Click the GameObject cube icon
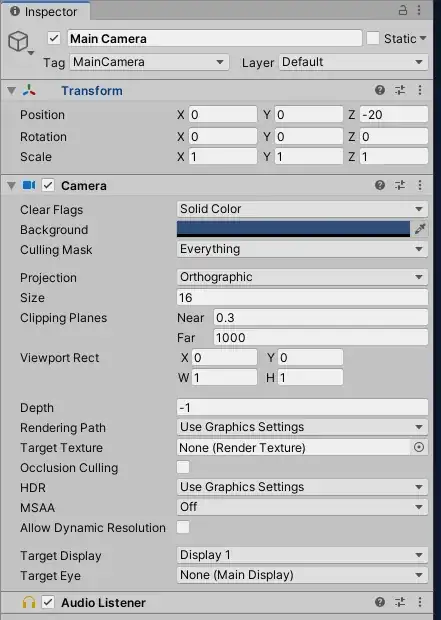Viewport: 441px width, 620px height. [x=18, y=41]
